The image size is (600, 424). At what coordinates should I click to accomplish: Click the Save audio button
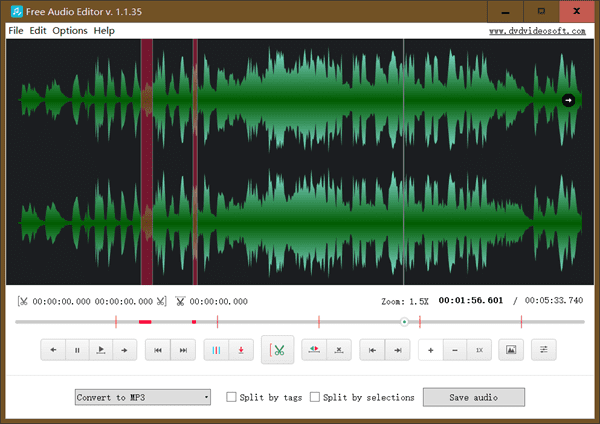tap(474, 397)
